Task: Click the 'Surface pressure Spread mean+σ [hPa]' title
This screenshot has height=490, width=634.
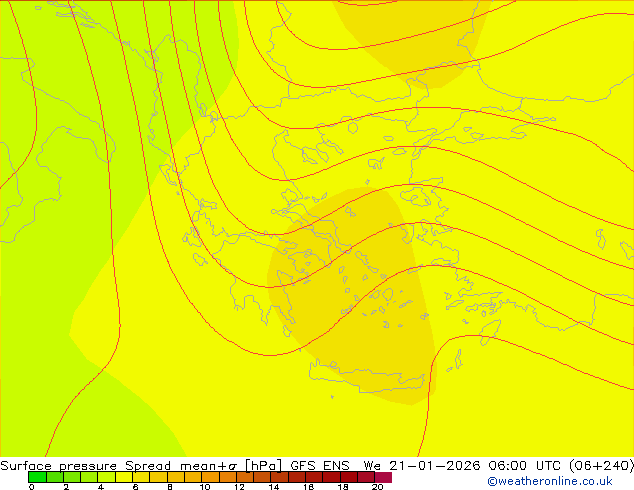Action: (x=140, y=466)
